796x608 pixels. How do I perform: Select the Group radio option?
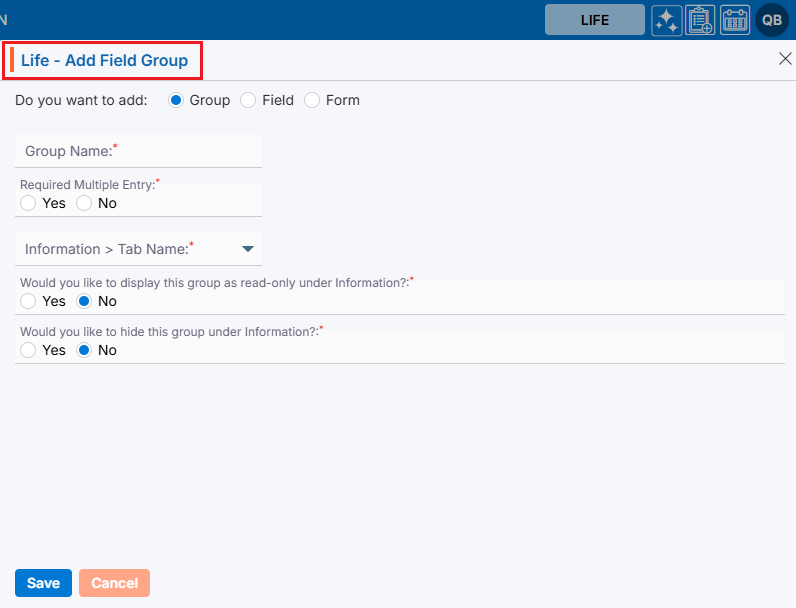pos(177,100)
